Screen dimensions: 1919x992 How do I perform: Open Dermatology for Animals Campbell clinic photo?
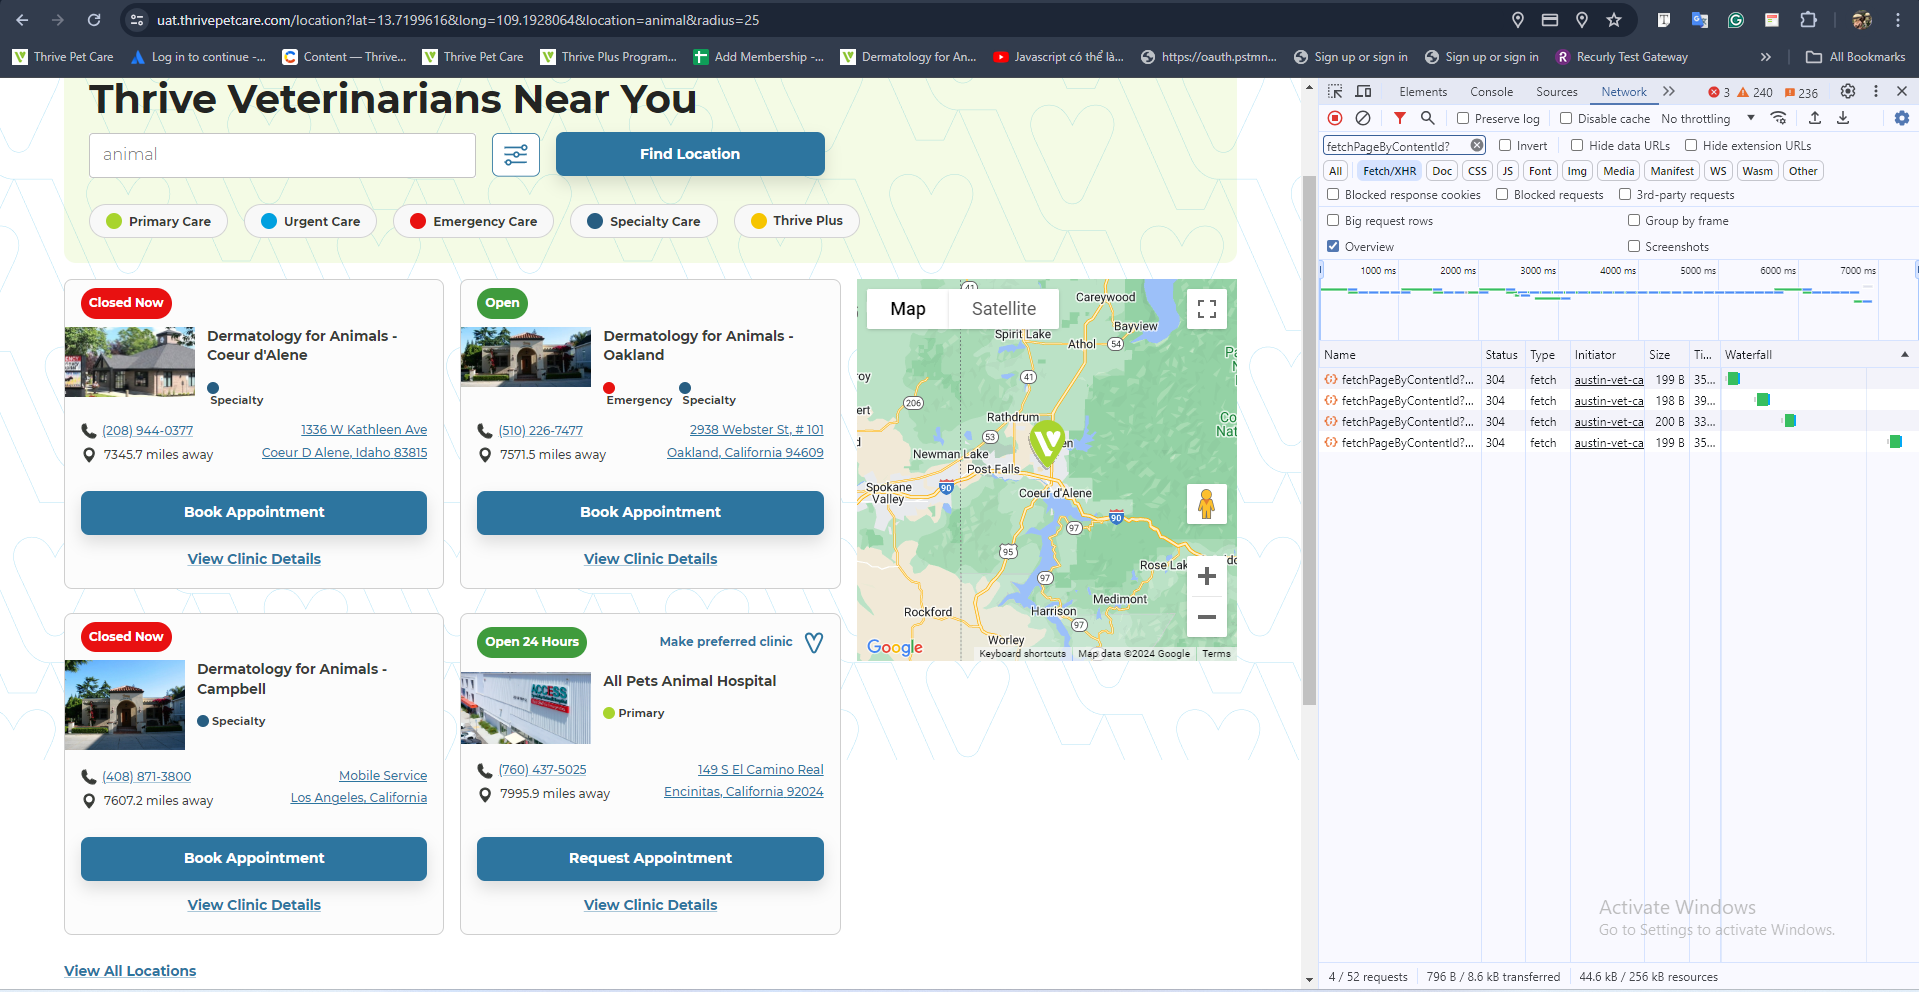[125, 705]
